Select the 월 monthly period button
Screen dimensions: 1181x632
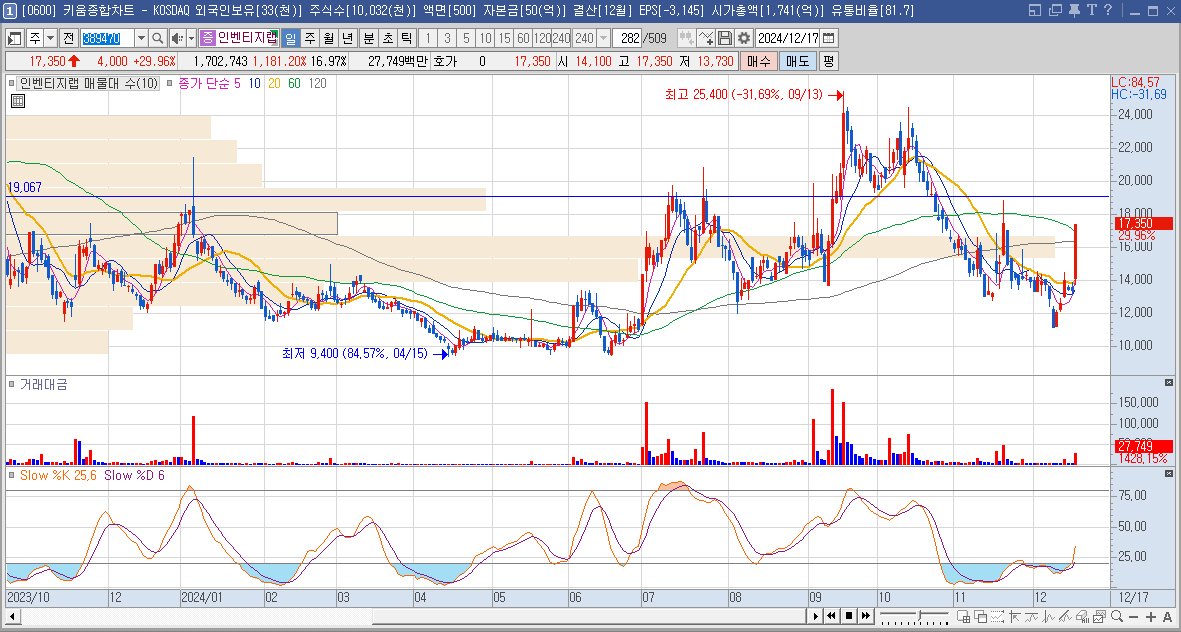328,38
